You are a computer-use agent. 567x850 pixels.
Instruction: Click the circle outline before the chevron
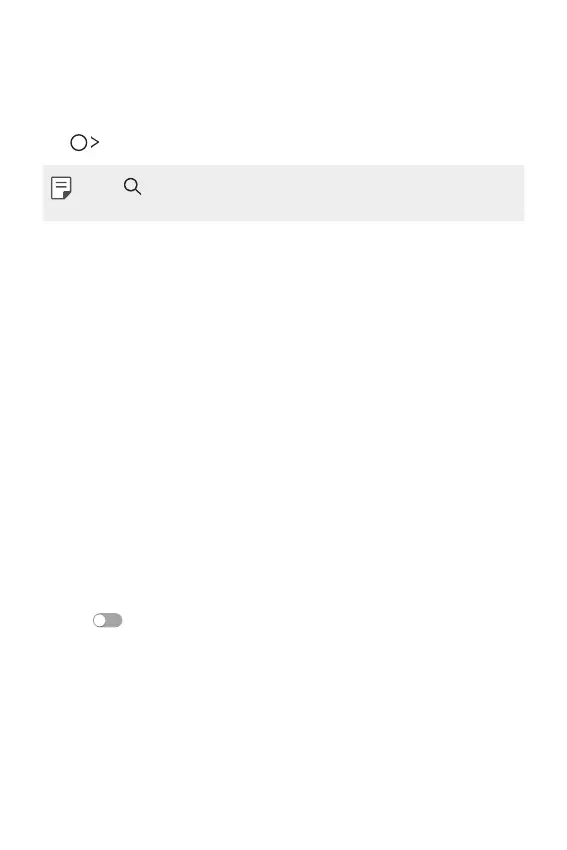pos(79,143)
